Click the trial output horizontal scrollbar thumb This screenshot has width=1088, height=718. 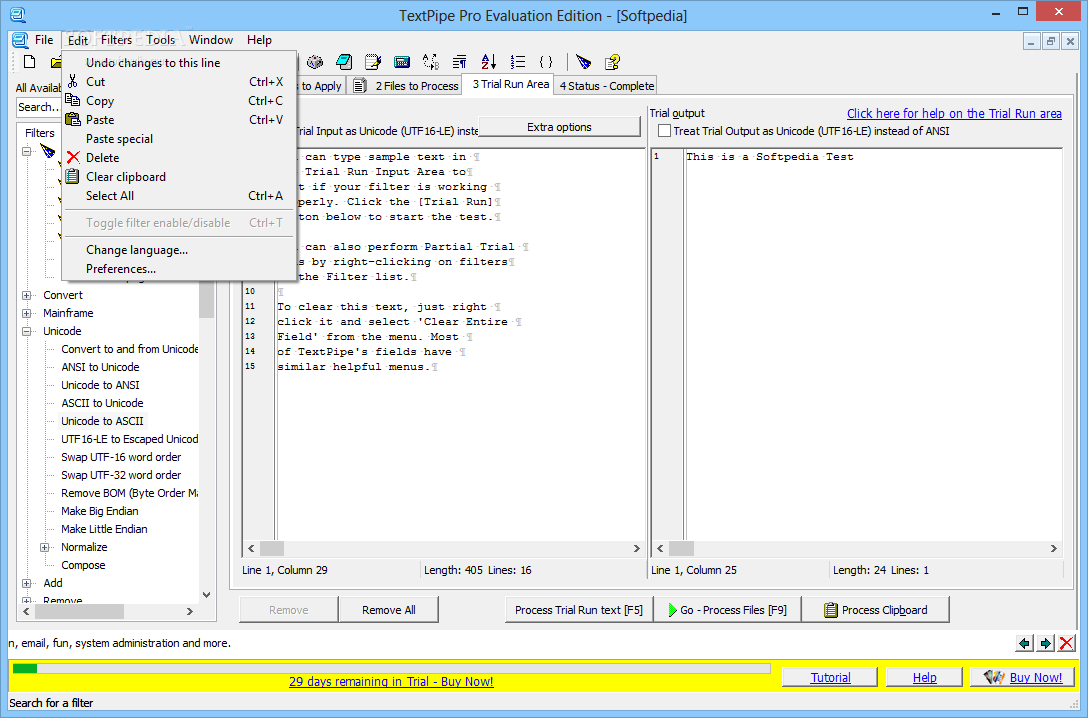681,548
